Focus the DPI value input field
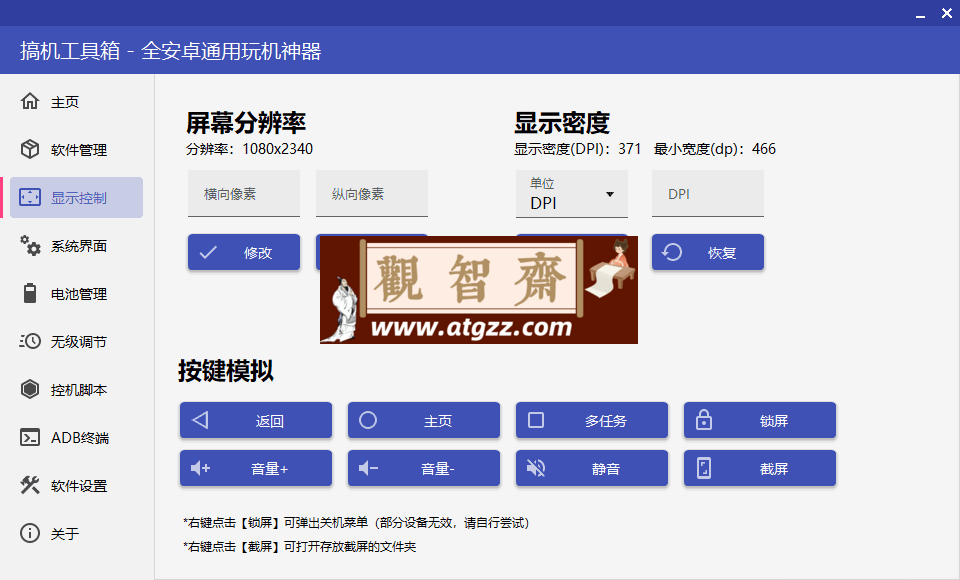The width and height of the screenshot is (960, 580). click(708, 194)
